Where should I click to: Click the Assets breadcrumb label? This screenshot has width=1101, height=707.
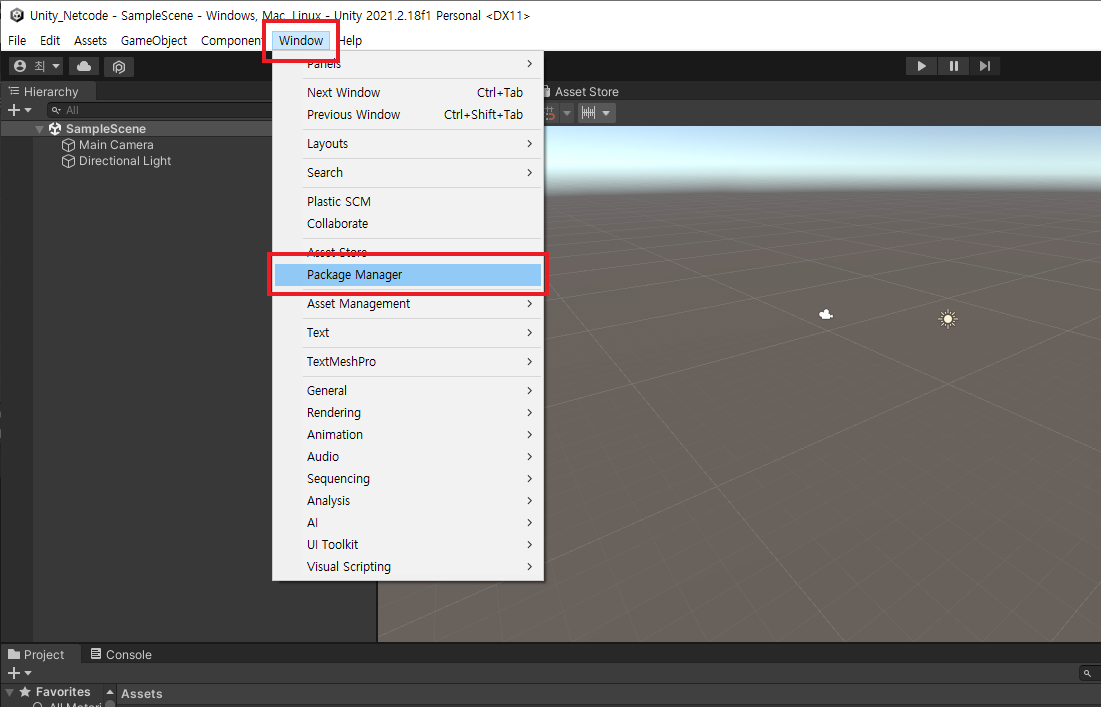[x=141, y=694]
